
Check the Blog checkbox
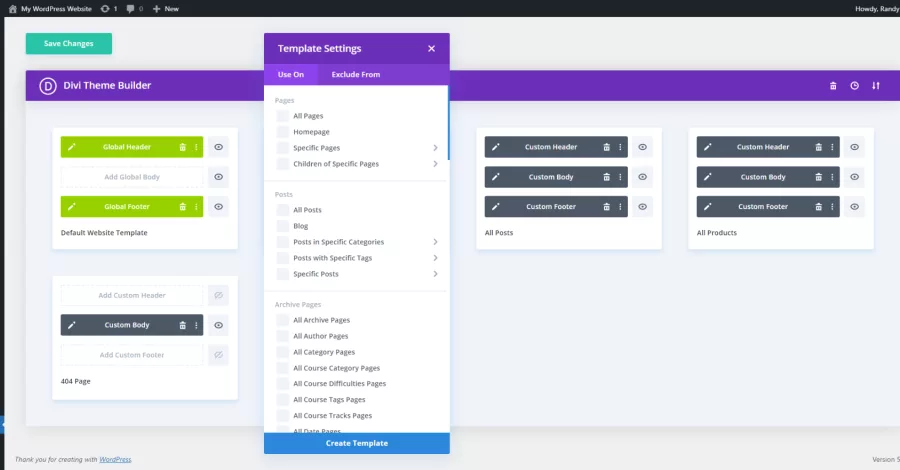tap(282, 226)
